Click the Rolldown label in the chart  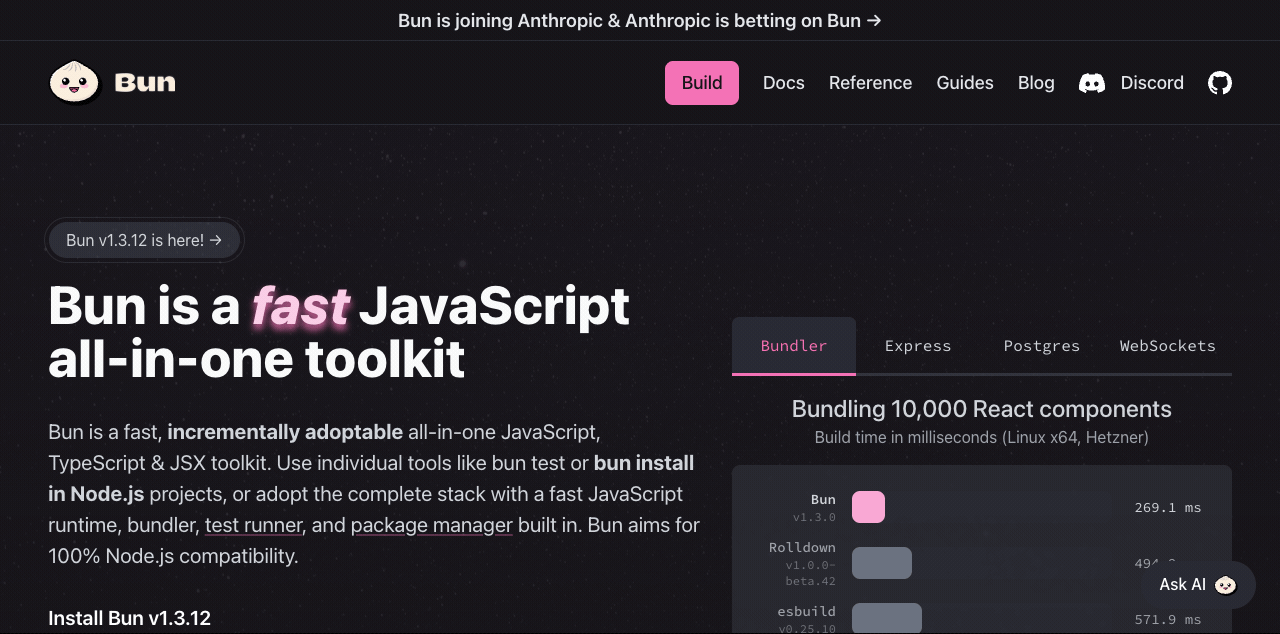pos(802,547)
